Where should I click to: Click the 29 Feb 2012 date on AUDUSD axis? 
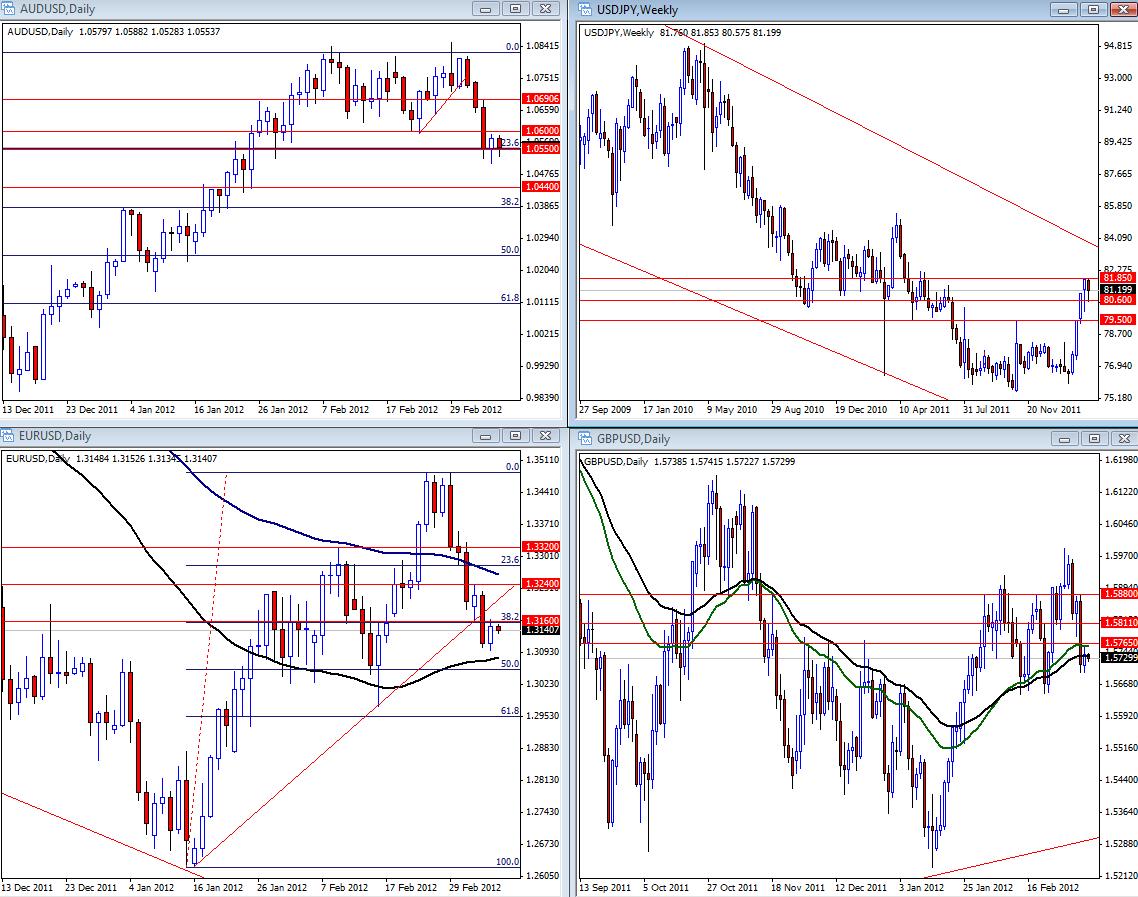coord(475,409)
